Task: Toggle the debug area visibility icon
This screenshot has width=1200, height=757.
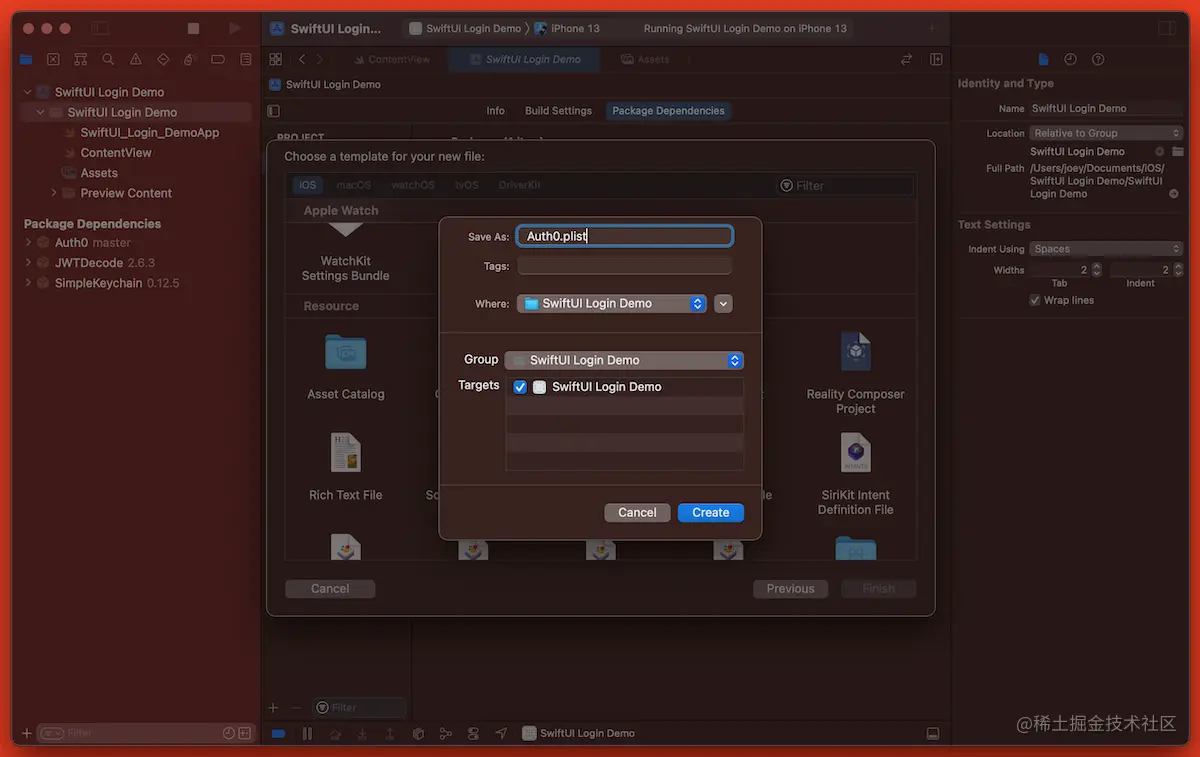Action: tap(933, 734)
